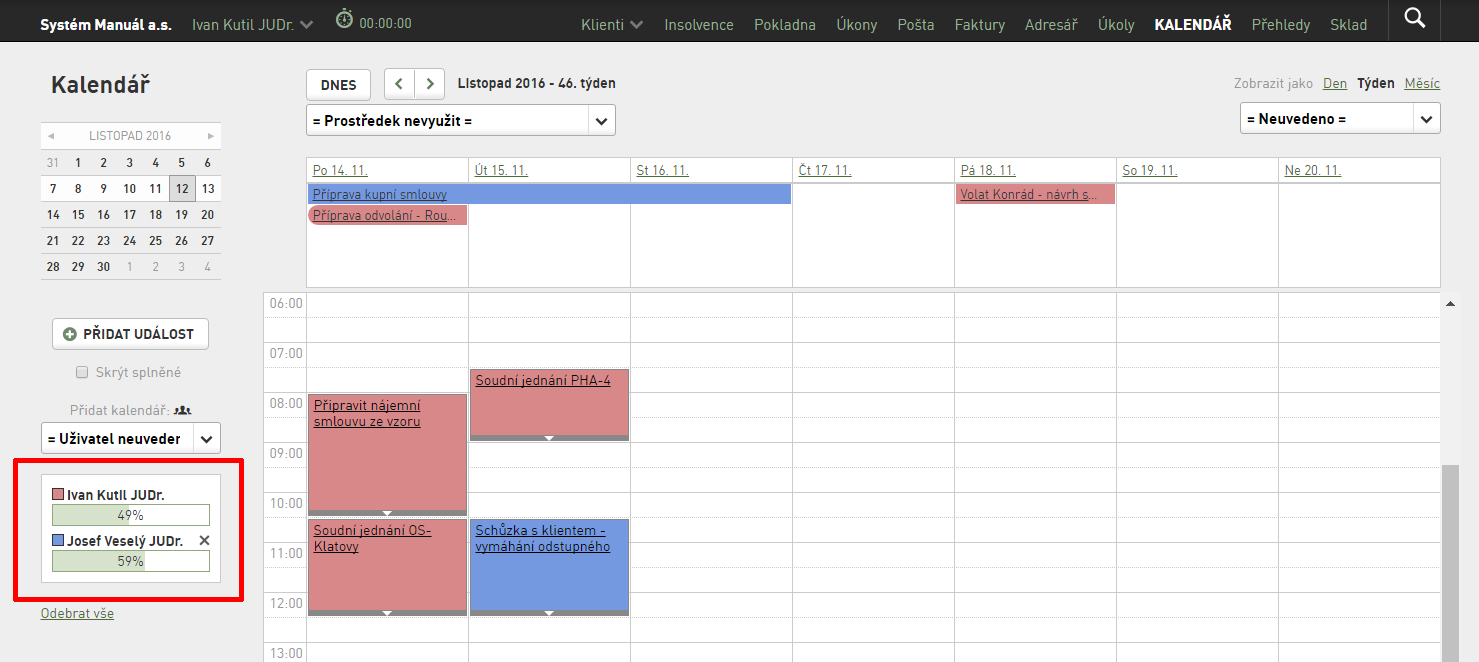Screen dimensions: 1479x662
Task: Expand Soudní jednání PHA-4 event handle
Action: coord(549,438)
